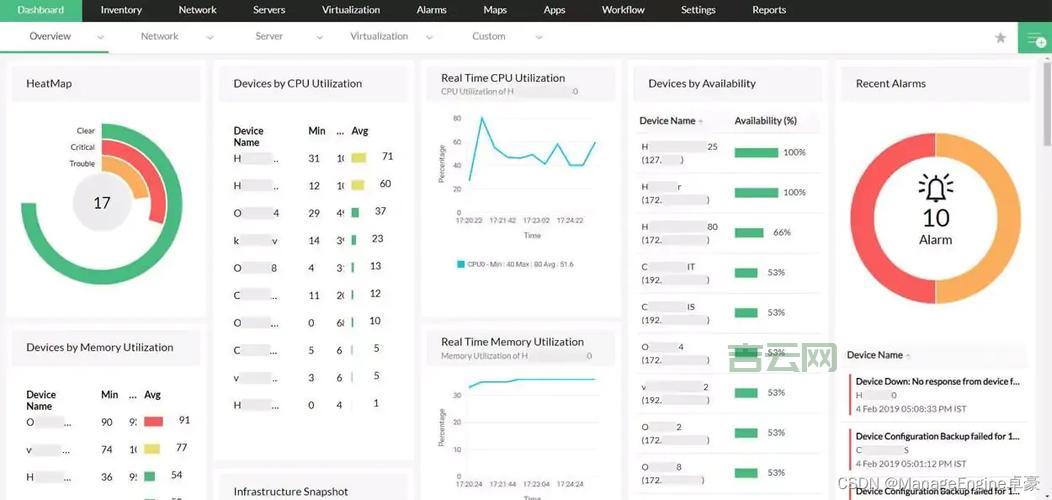Click the alarm bell icon
This screenshot has height=500, width=1052.
(935, 187)
